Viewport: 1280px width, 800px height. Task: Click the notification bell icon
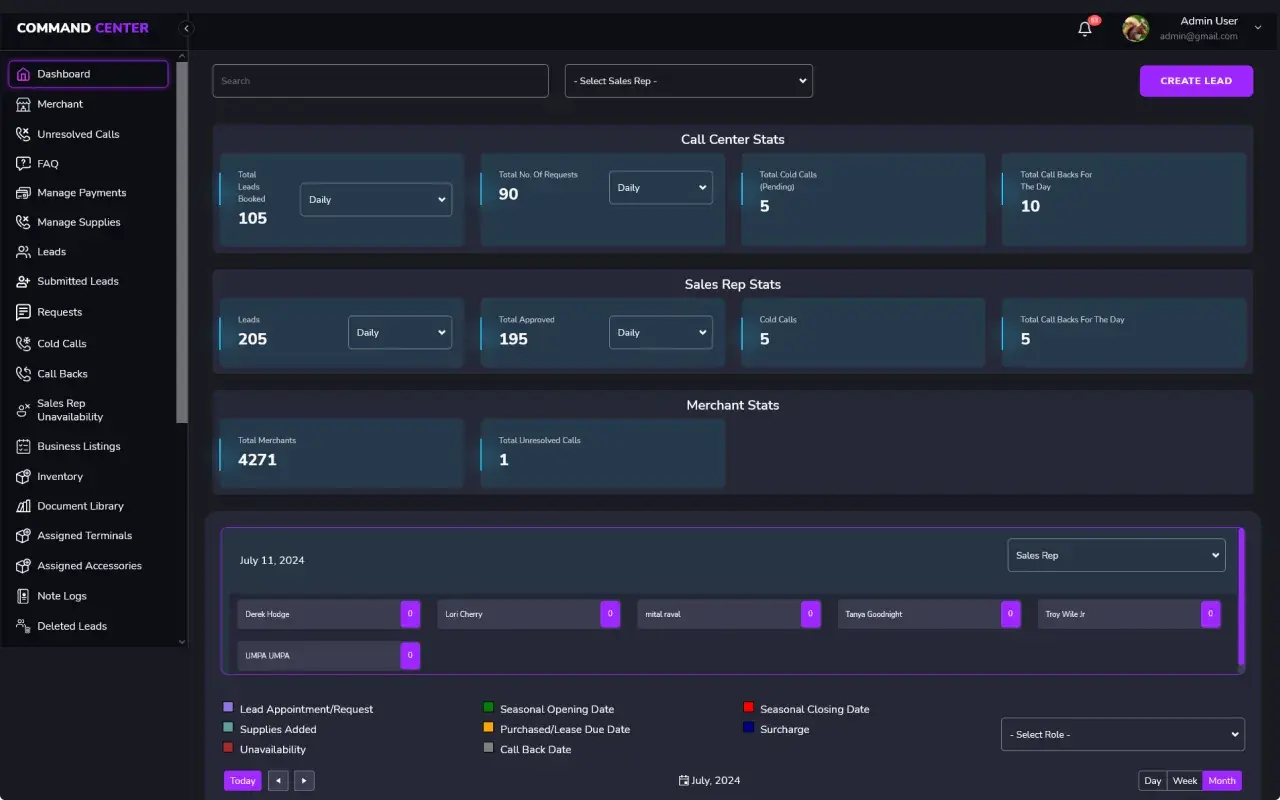[x=1085, y=29]
